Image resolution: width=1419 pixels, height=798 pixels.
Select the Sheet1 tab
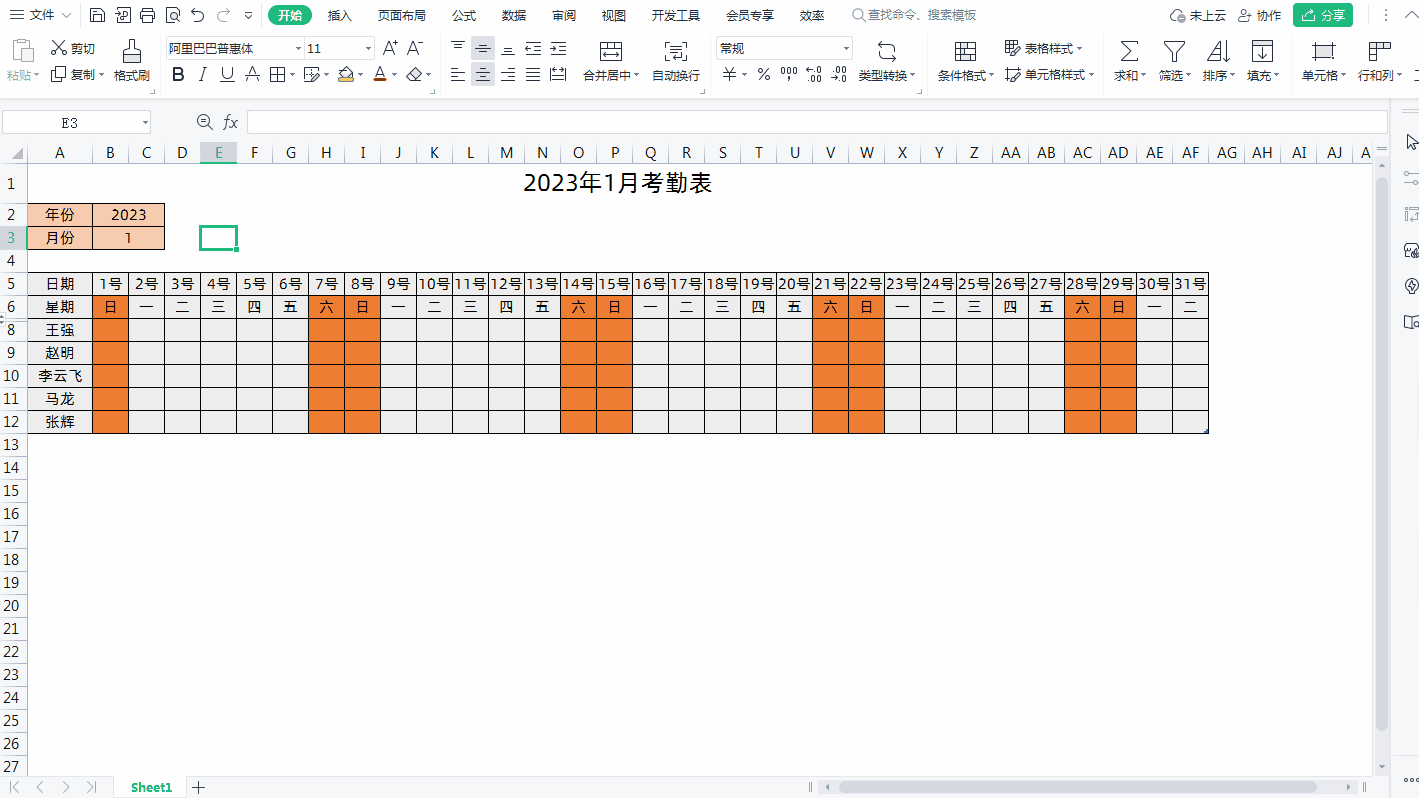point(151,787)
